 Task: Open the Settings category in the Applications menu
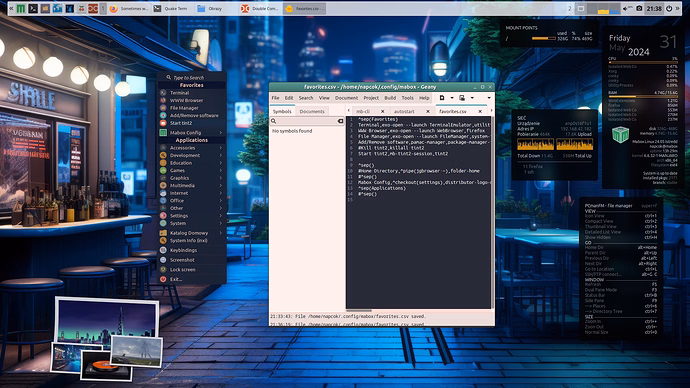(x=192, y=216)
